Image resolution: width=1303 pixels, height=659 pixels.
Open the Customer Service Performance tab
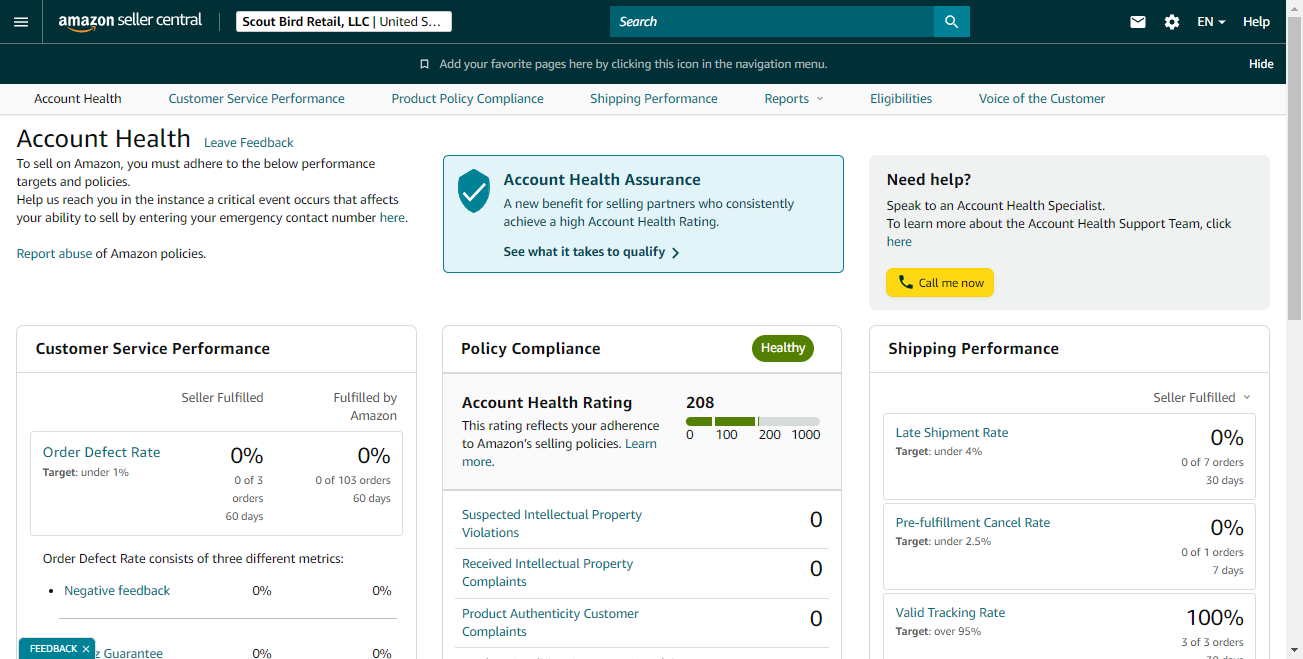coord(257,98)
